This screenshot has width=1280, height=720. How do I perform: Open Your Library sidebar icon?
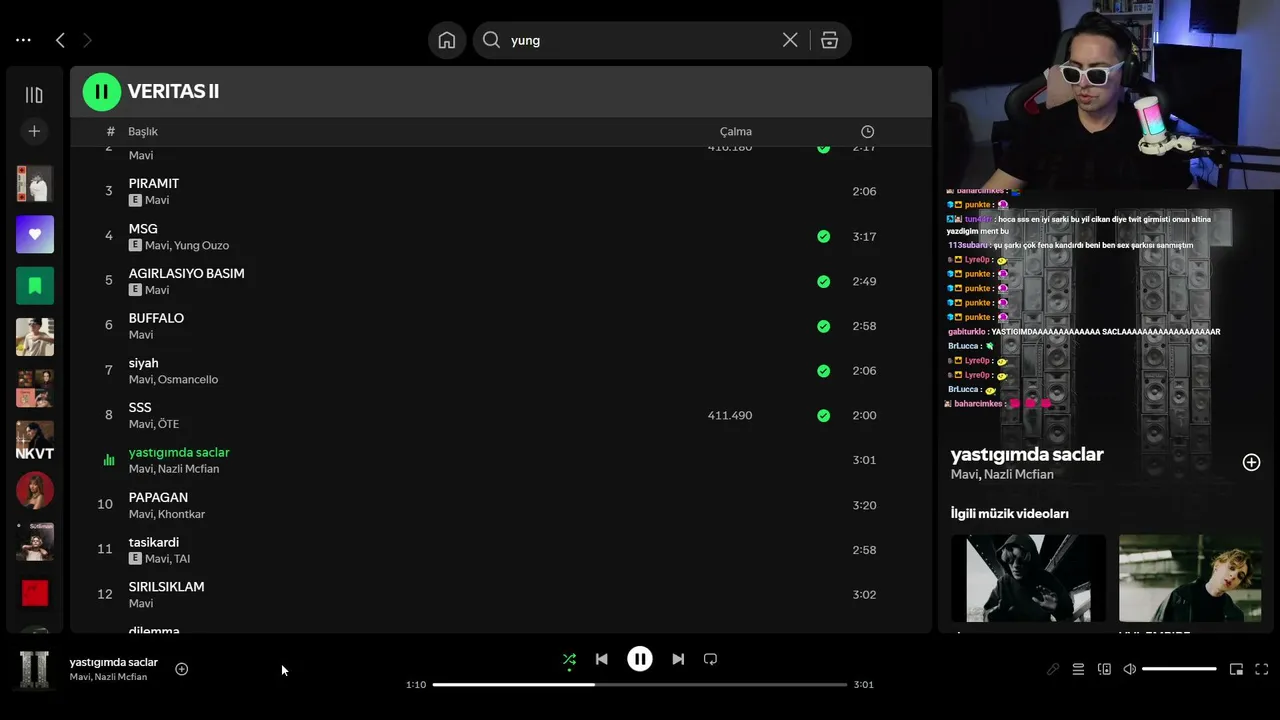tap(34, 95)
